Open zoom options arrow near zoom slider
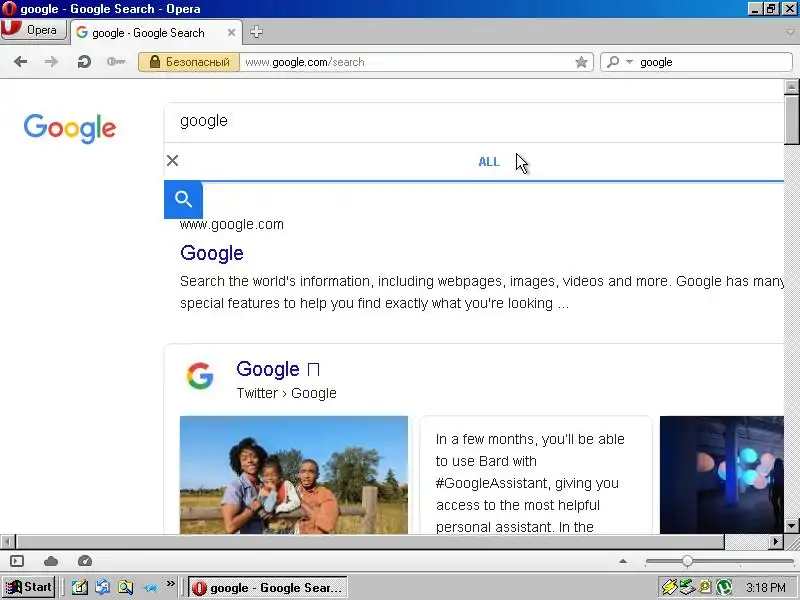800x600 pixels. coord(622,561)
